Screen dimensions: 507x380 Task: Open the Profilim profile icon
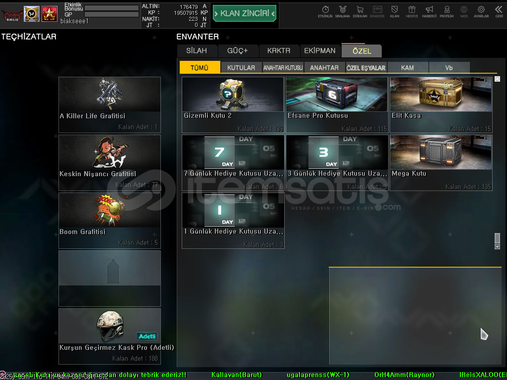coord(447,11)
